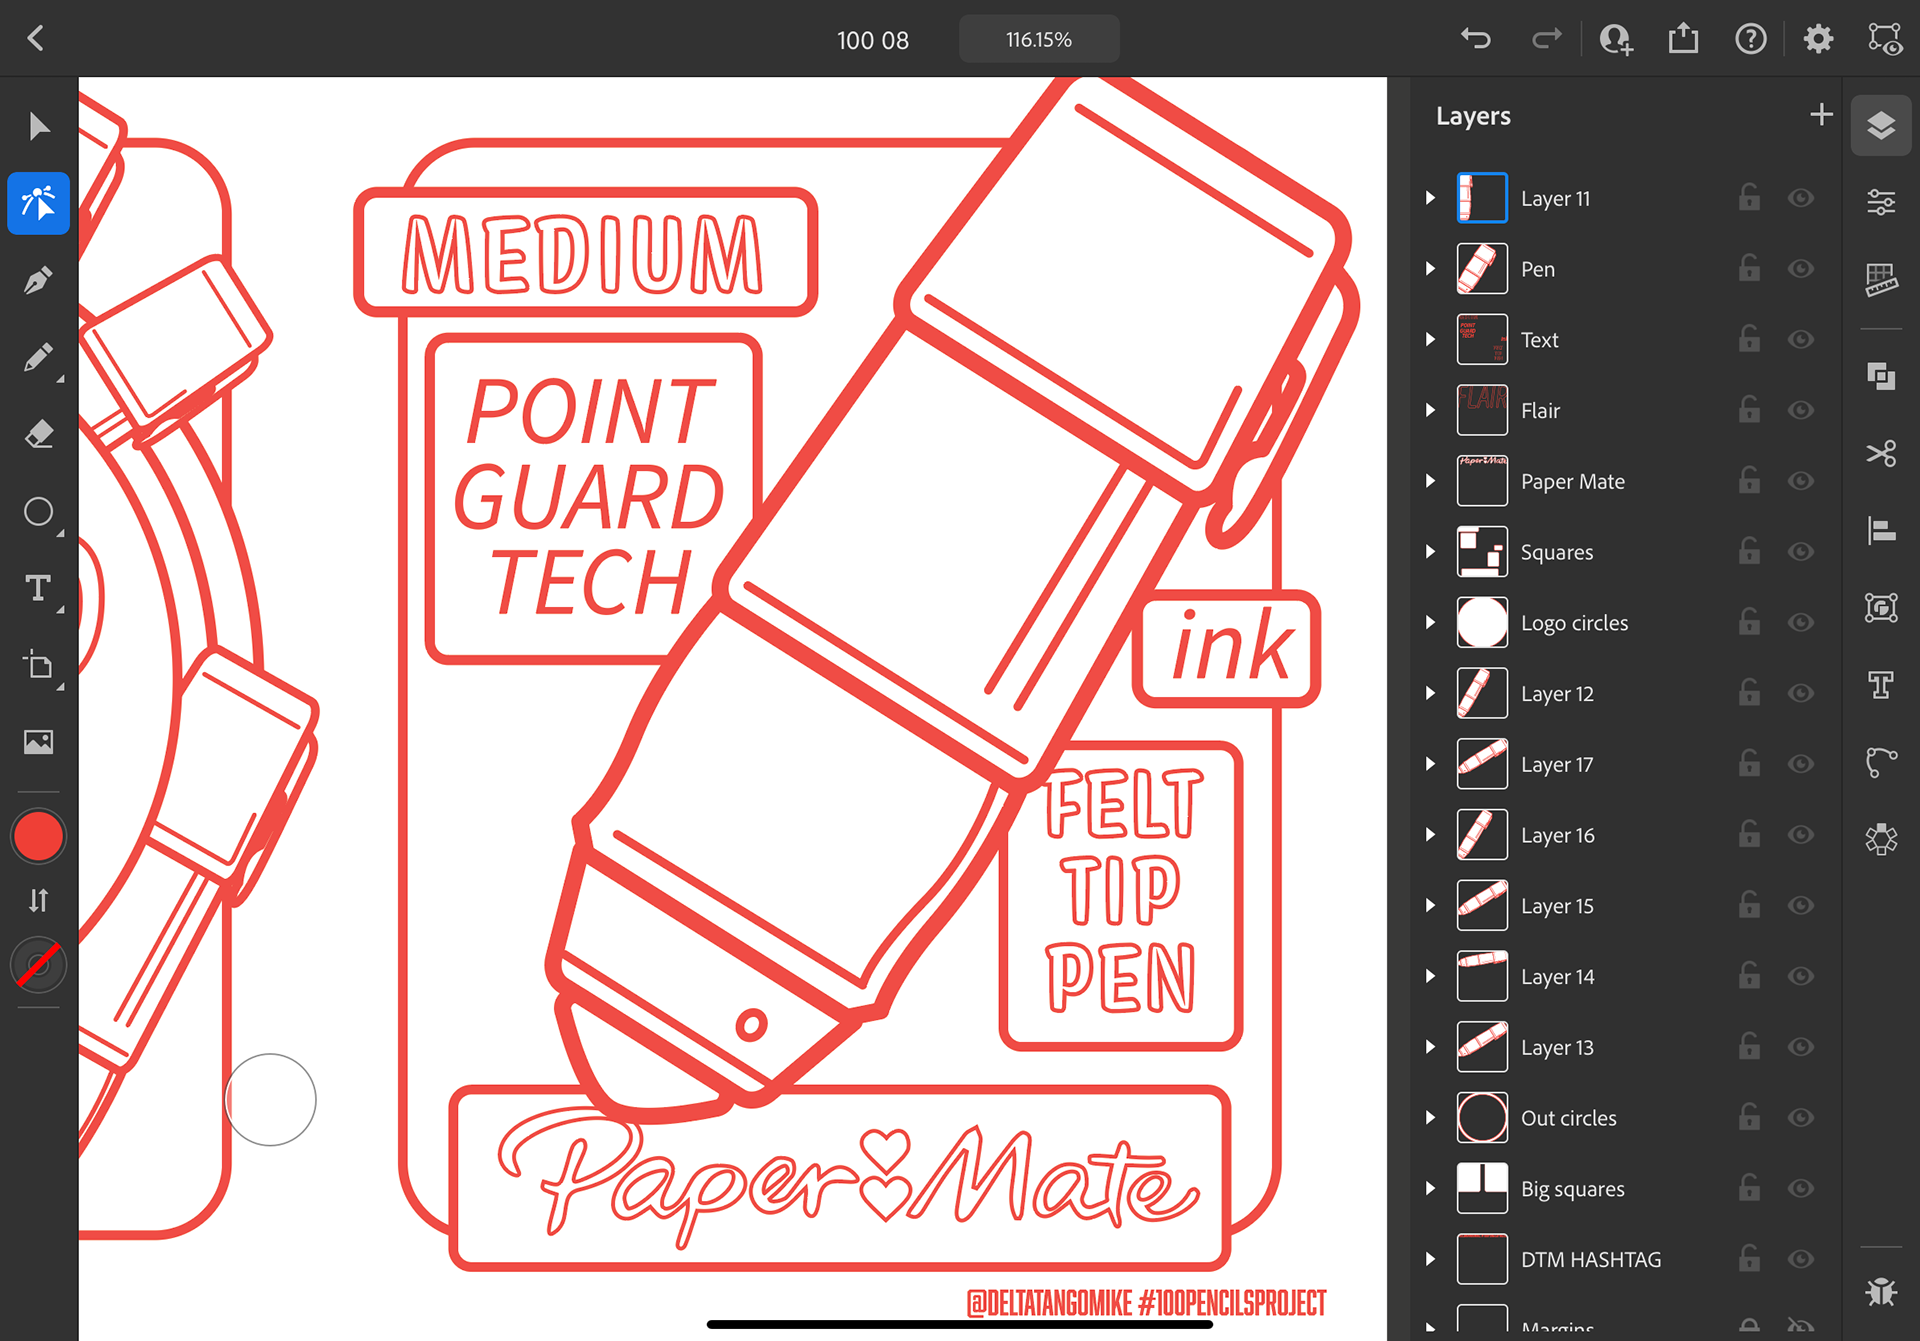Expand the Squares layer
The height and width of the screenshot is (1341, 1920).
tap(1430, 552)
